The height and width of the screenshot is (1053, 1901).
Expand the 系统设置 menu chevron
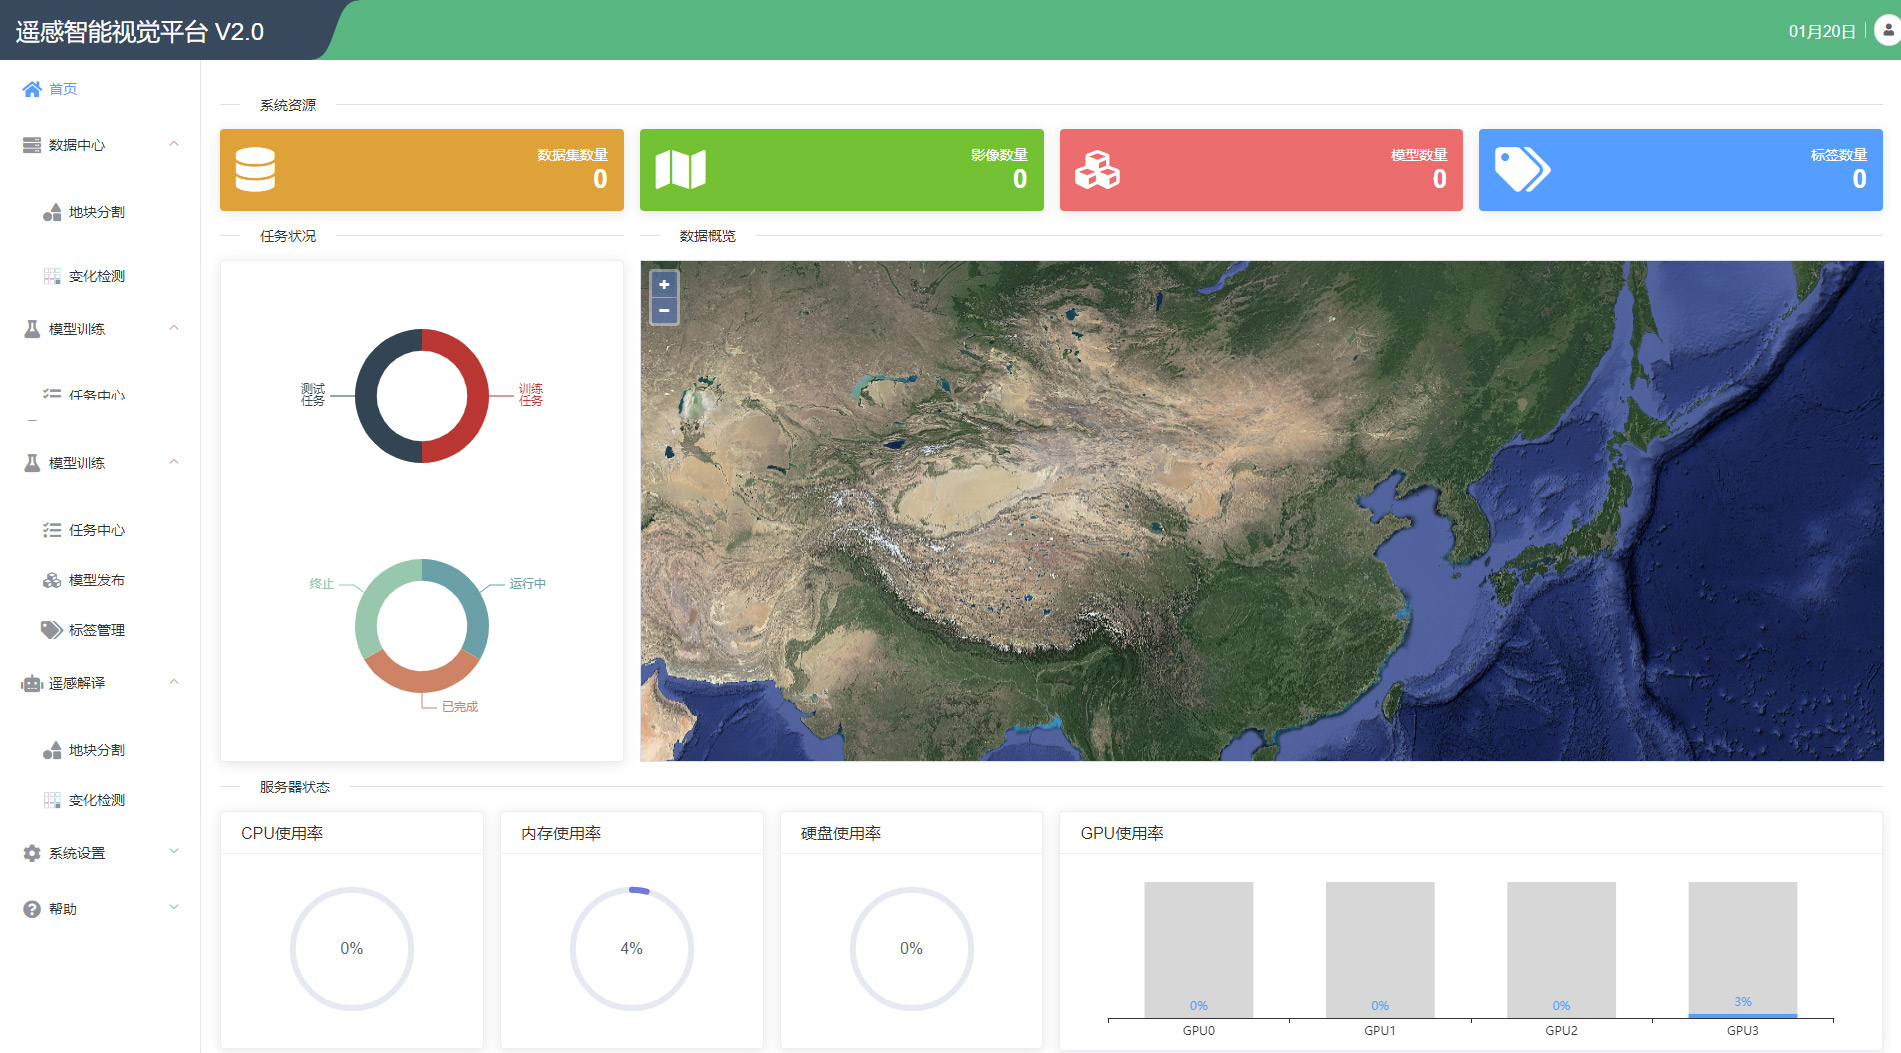174,852
